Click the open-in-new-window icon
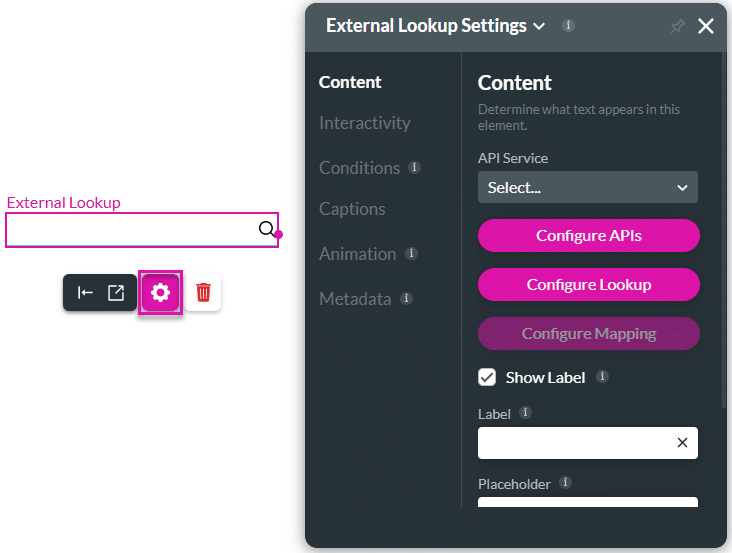The height and width of the screenshot is (553, 732). 116,293
